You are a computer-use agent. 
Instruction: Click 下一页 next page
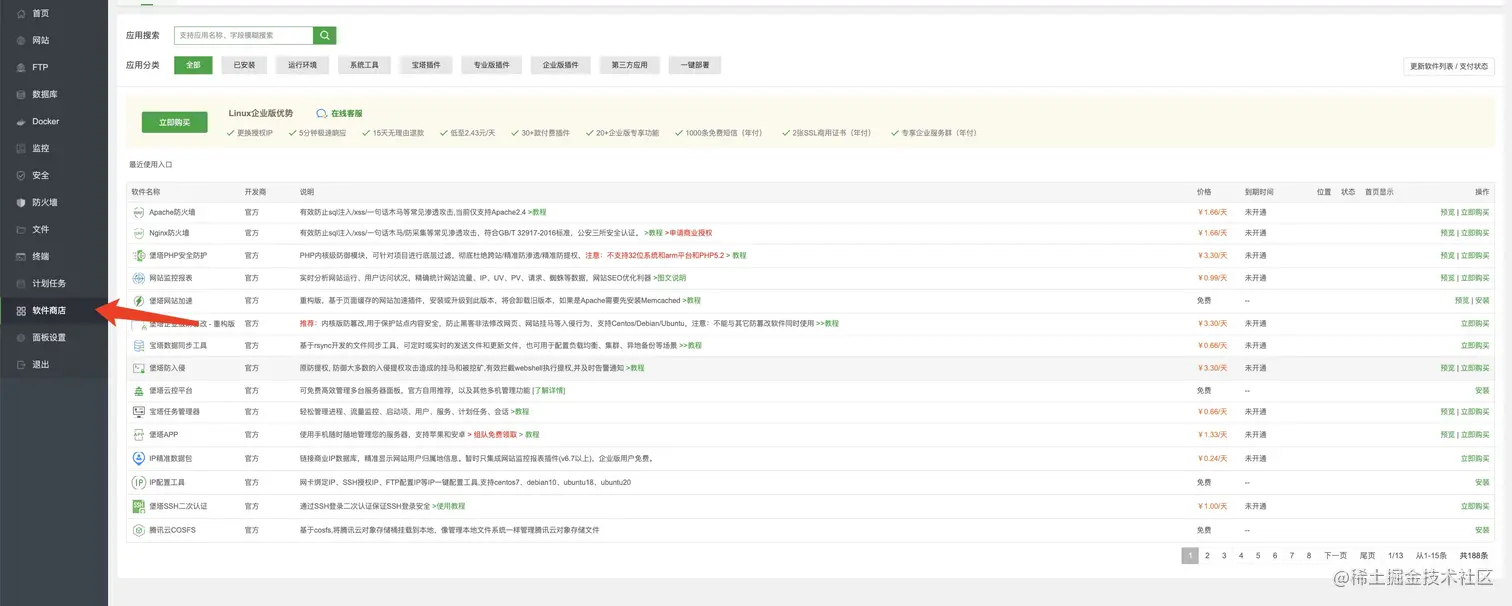(1335, 555)
